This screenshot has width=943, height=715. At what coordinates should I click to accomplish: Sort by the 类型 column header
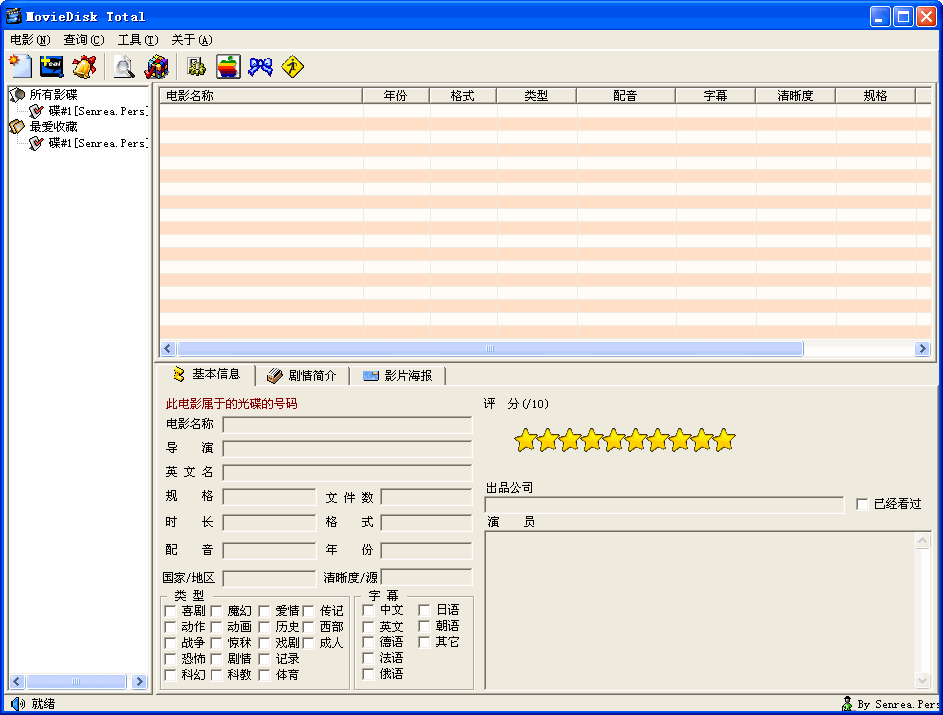536,96
